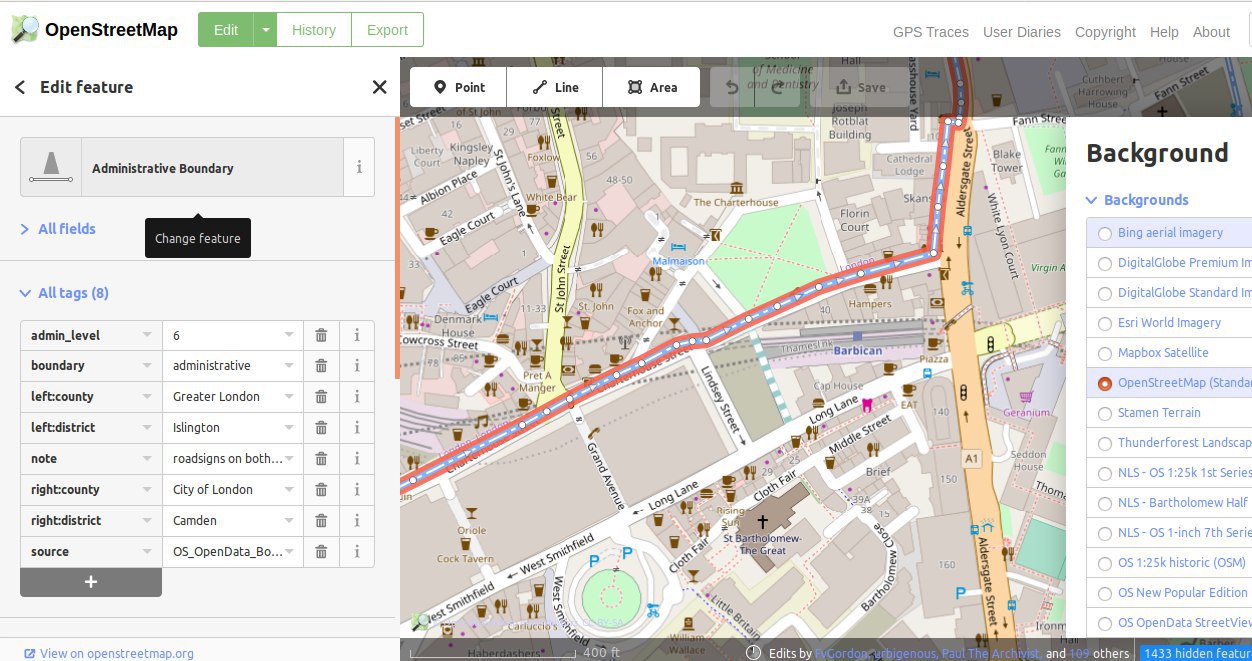This screenshot has height=661, width=1252.
Task: Open the About page
Action: coord(1211,32)
